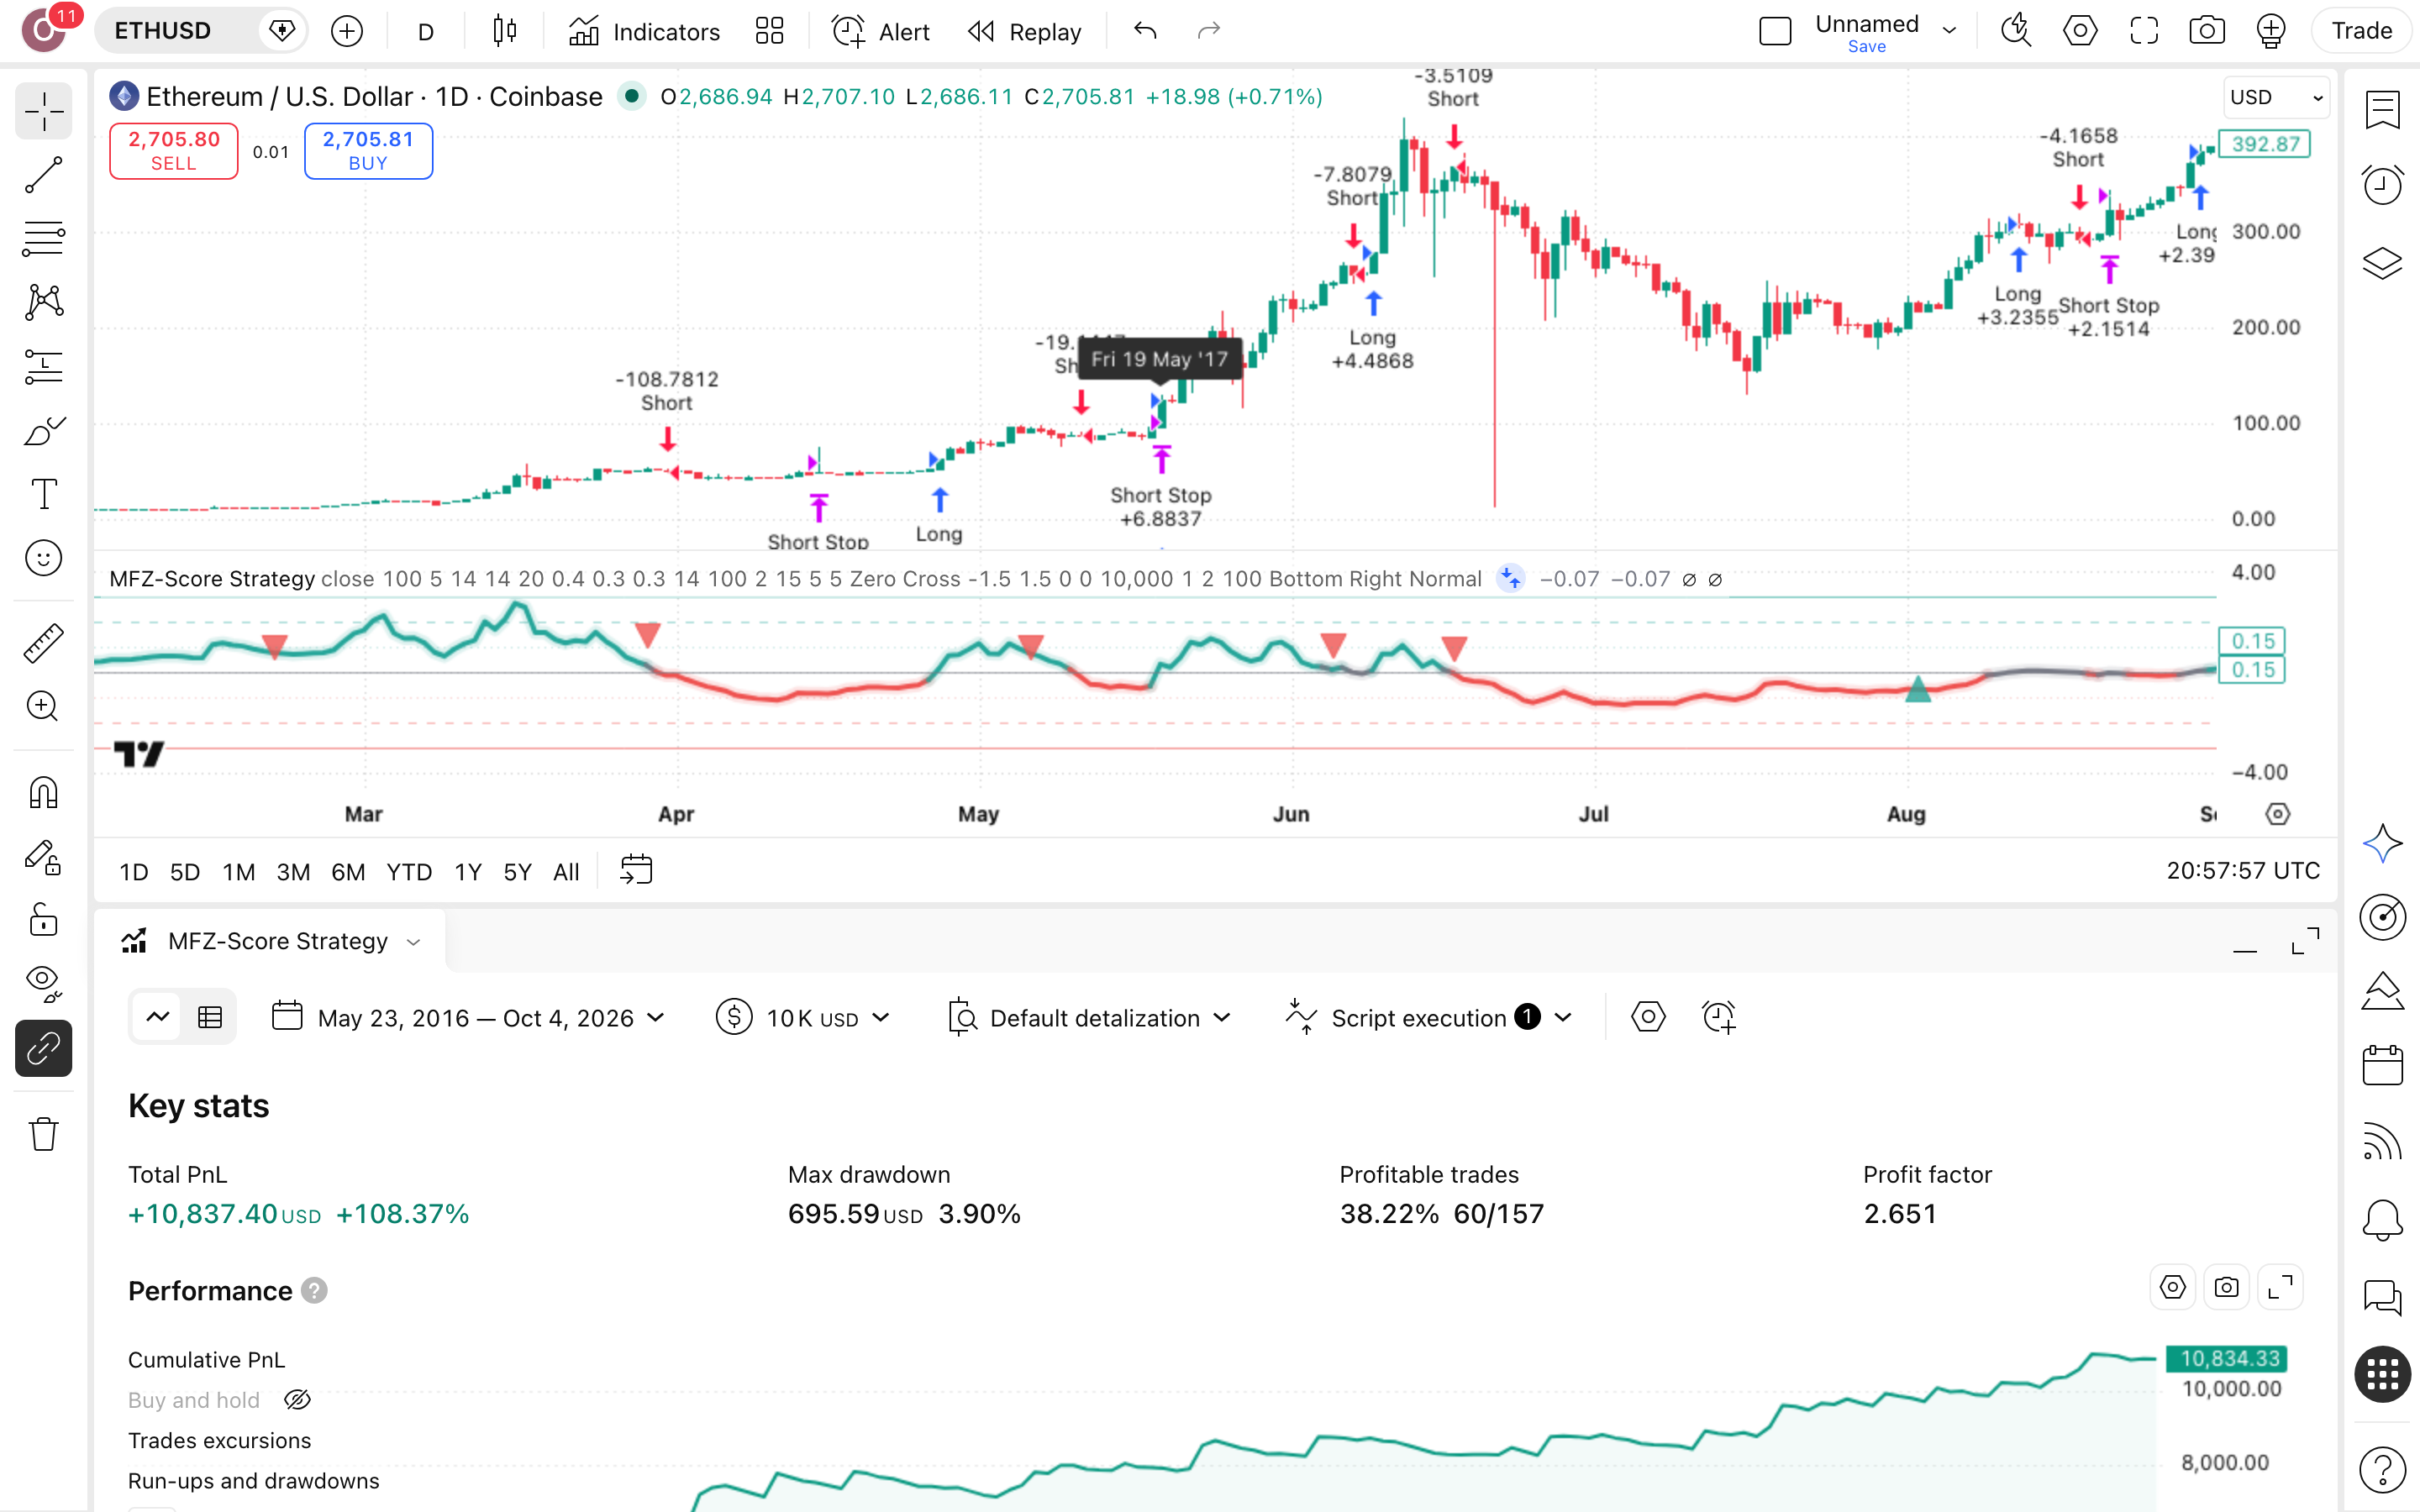Screen dimensions: 2420x1512
Task: Toggle stay in drawing mode pencil lock
Action: click(43, 857)
